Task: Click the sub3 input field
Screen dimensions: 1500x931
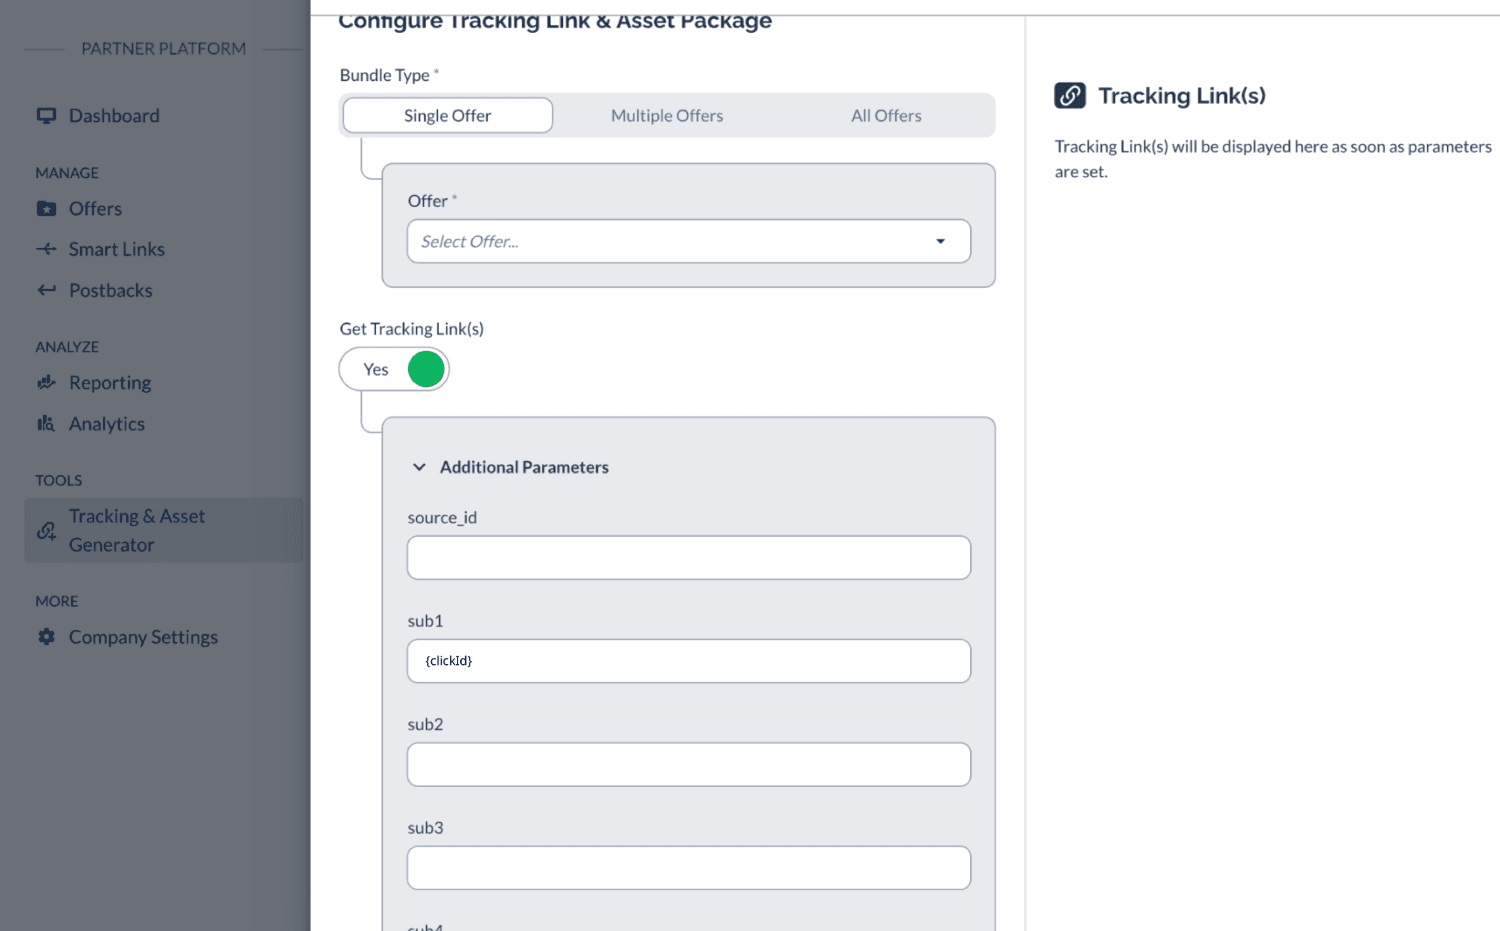Action: (689, 868)
